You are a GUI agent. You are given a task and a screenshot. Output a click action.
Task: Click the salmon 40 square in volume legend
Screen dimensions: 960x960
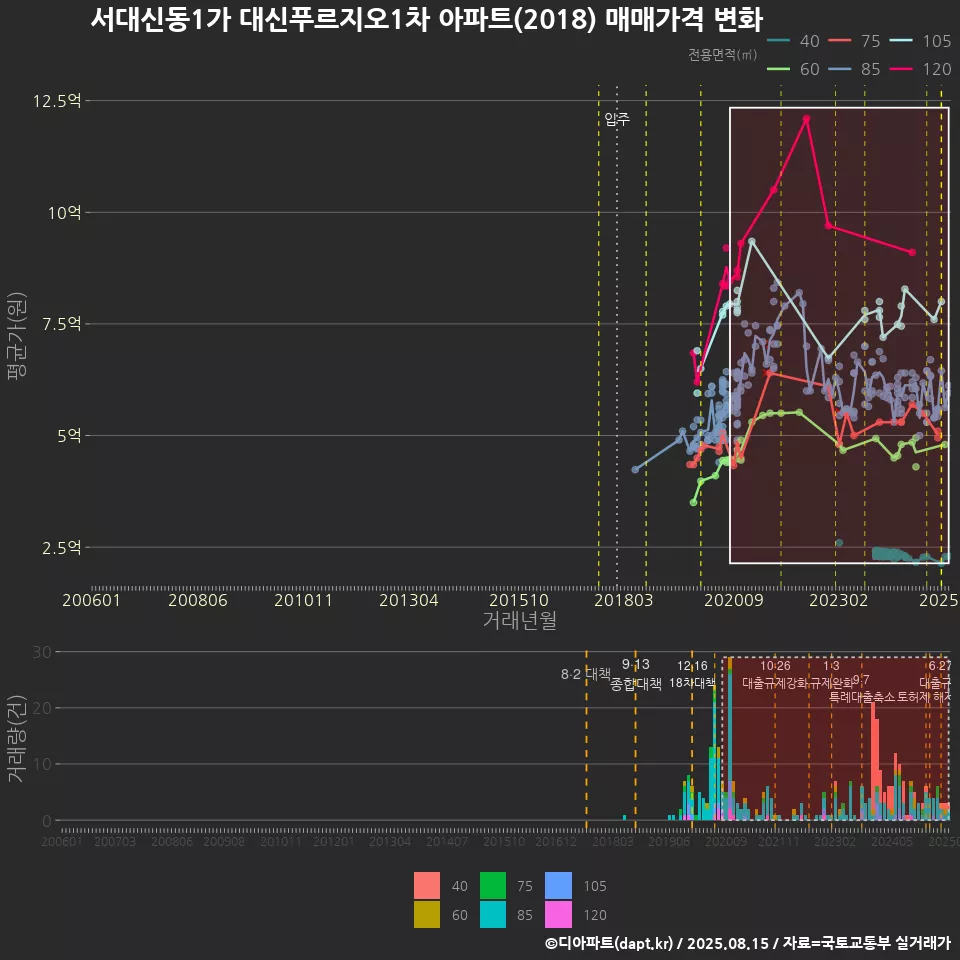427,885
